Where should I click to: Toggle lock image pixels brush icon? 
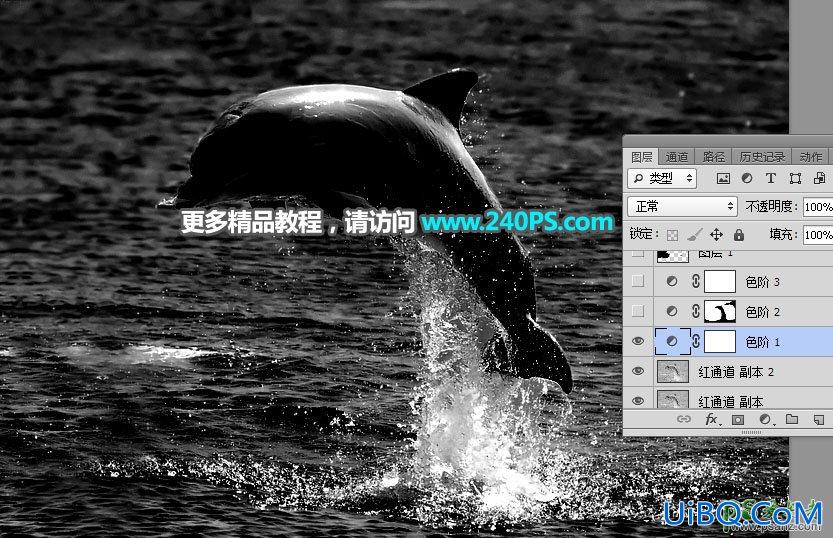tap(694, 235)
